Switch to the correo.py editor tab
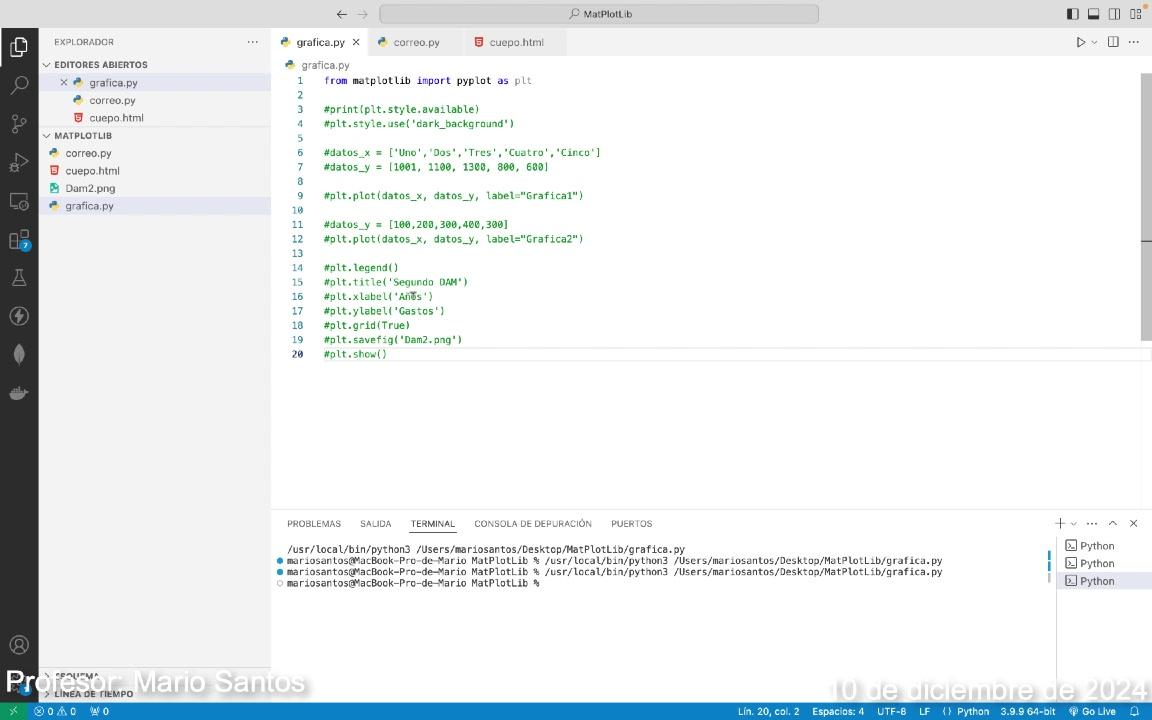Image resolution: width=1152 pixels, height=720 pixels. click(416, 42)
